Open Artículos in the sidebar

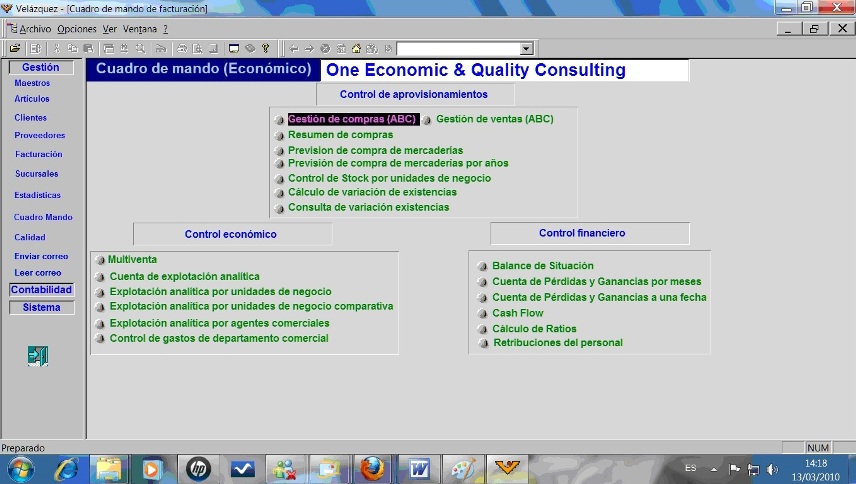(32, 99)
